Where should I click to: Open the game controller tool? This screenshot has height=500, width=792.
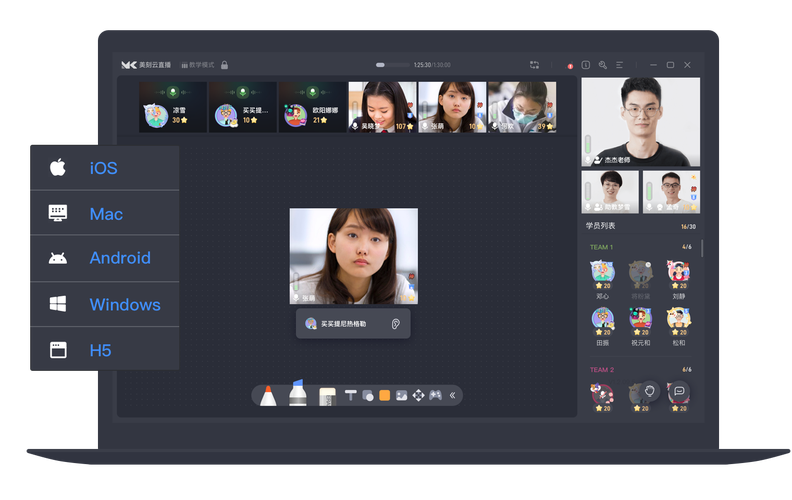[435, 395]
